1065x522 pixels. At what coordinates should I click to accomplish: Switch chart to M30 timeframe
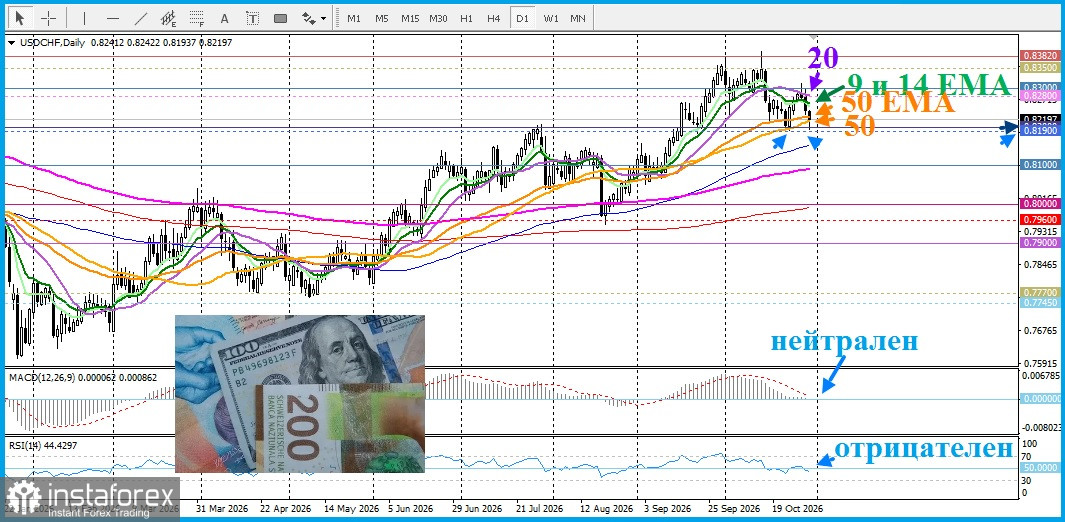438,18
